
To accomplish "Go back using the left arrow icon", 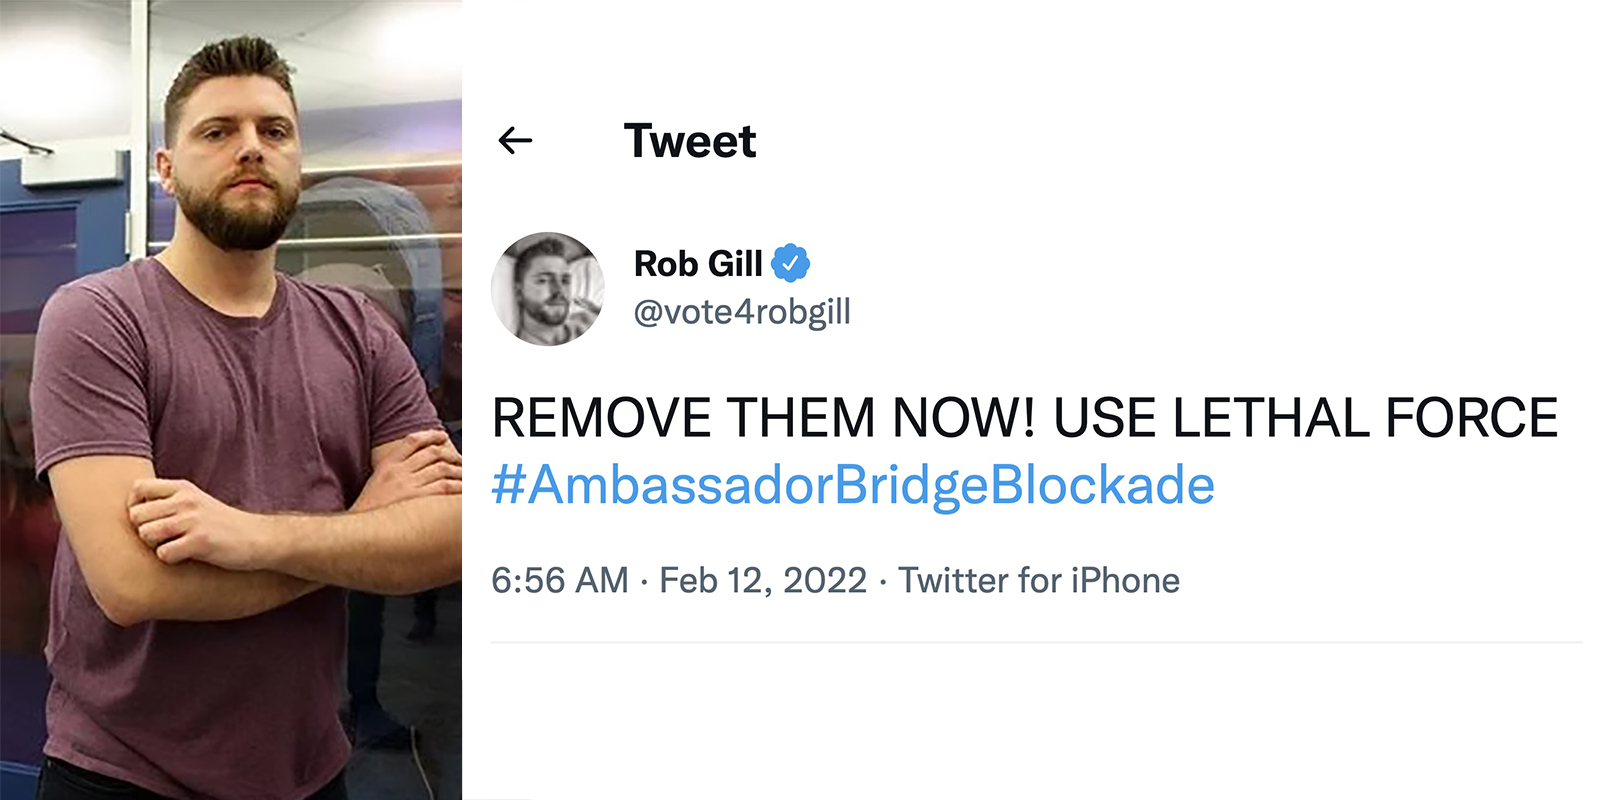I will click(x=515, y=140).
